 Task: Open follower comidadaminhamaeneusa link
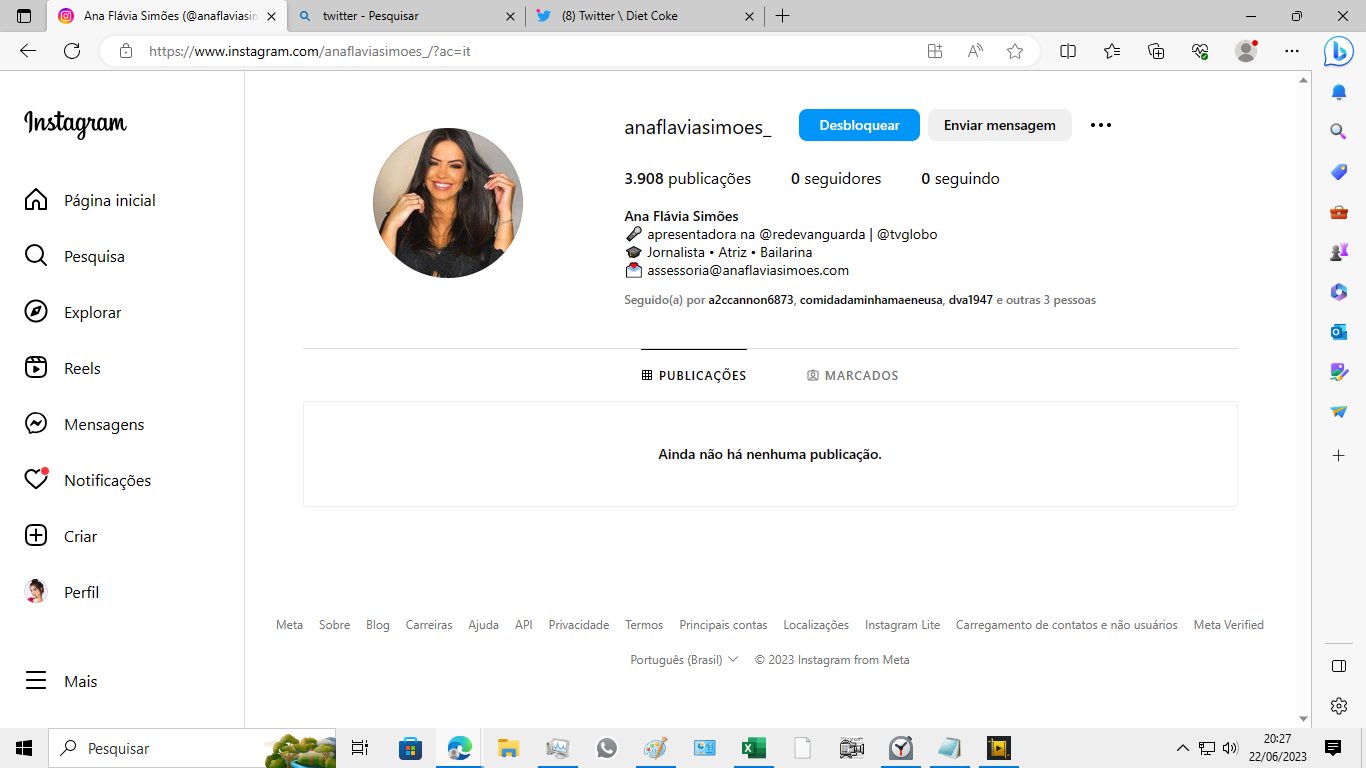871,300
